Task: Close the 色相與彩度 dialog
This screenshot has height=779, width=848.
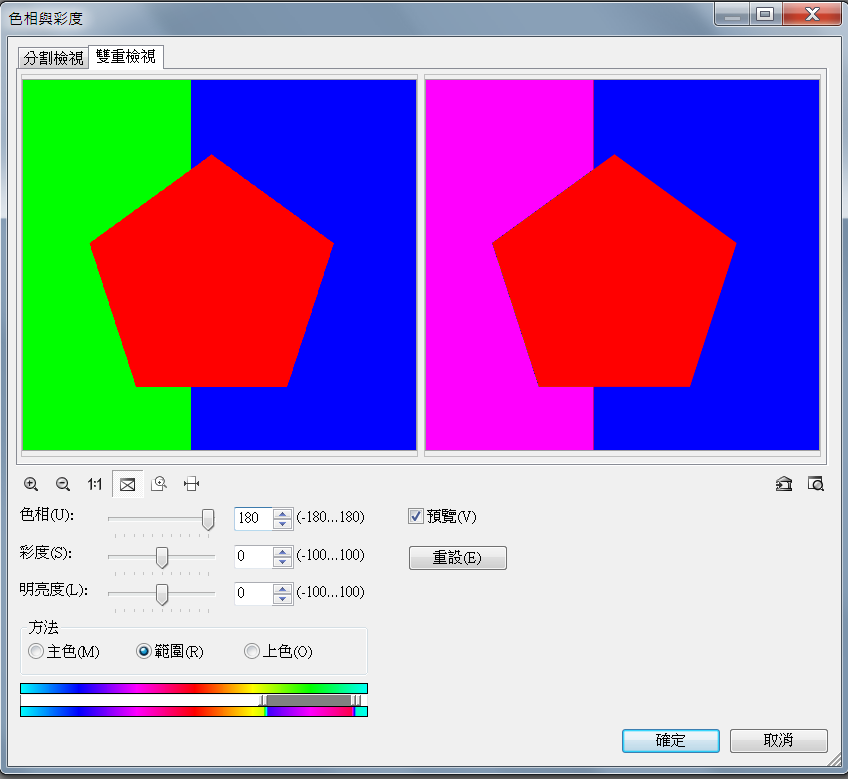Action: tap(812, 15)
